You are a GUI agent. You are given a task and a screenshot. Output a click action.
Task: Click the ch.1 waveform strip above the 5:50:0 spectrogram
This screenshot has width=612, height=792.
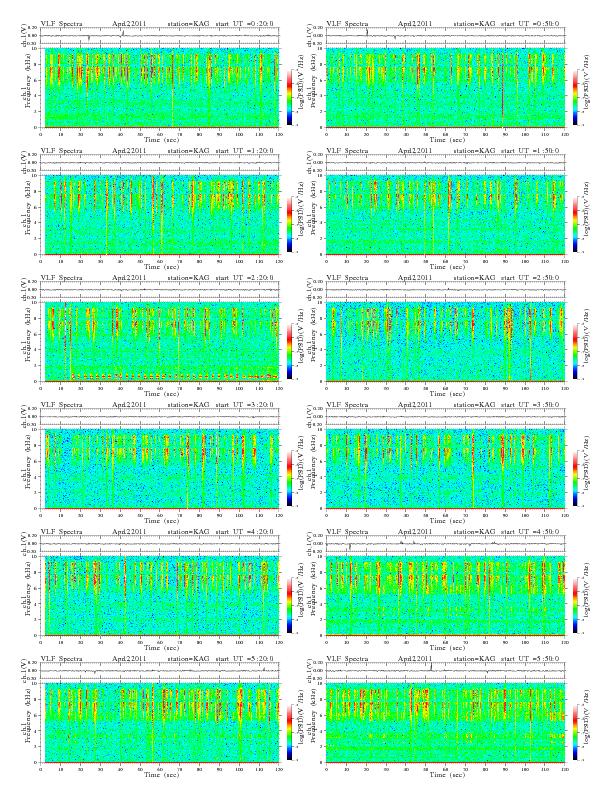click(445, 671)
